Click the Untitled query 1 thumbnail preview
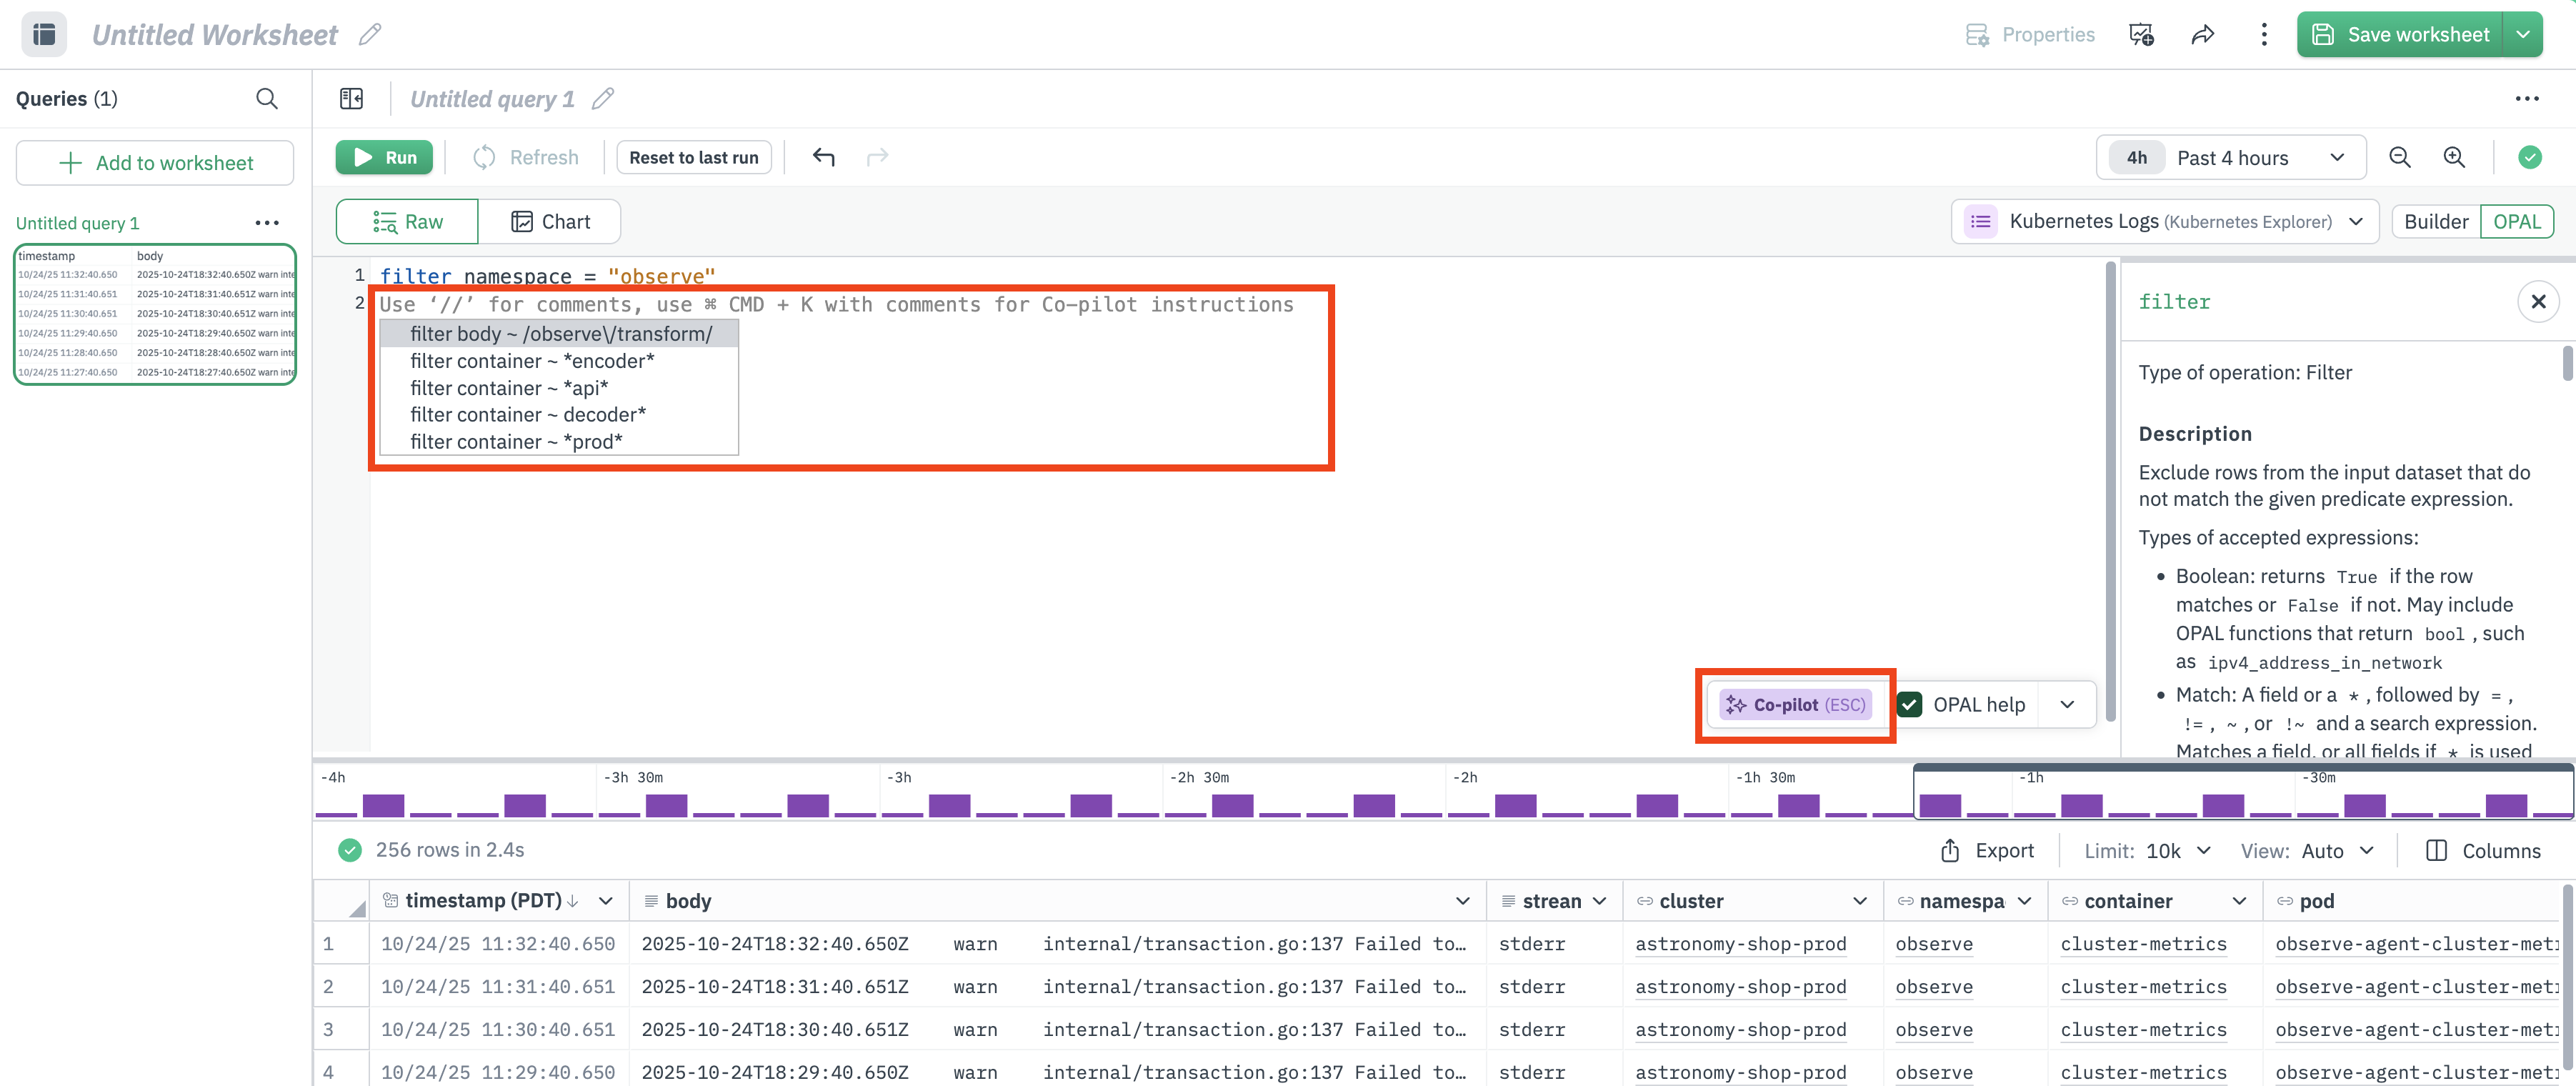2576x1086 pixels. (155, 314)
